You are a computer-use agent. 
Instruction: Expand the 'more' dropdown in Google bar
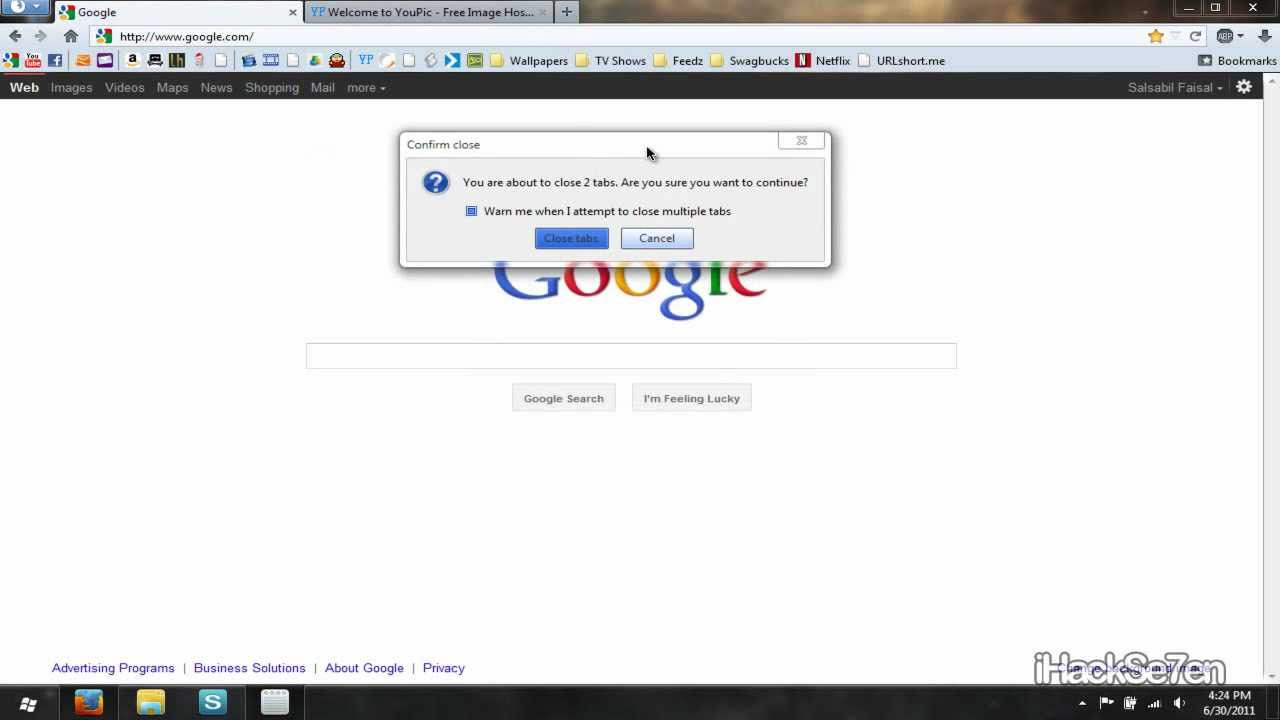366,87
